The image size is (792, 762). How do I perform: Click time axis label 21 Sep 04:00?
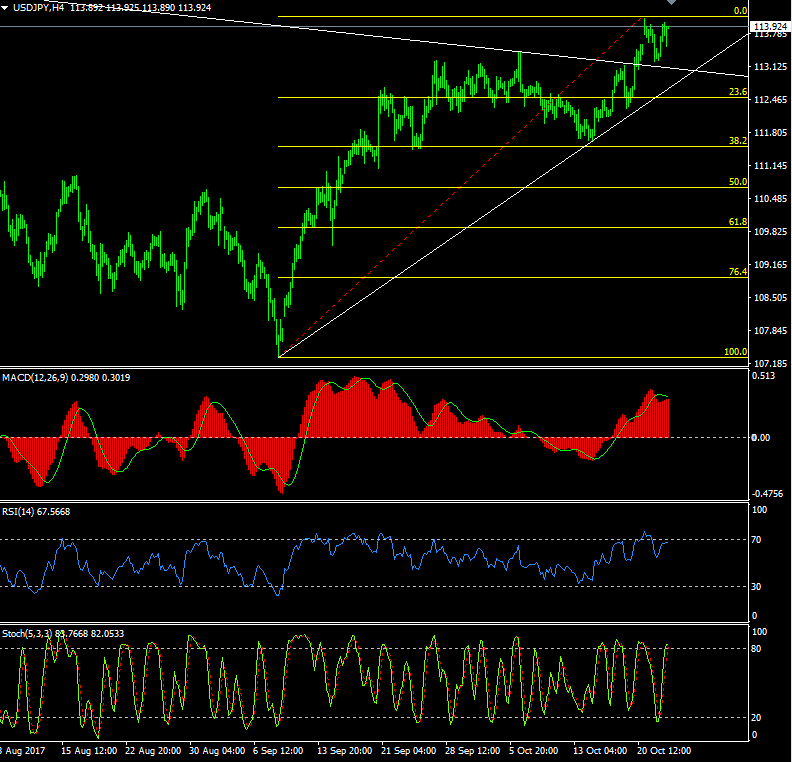[x=409, y=750]
